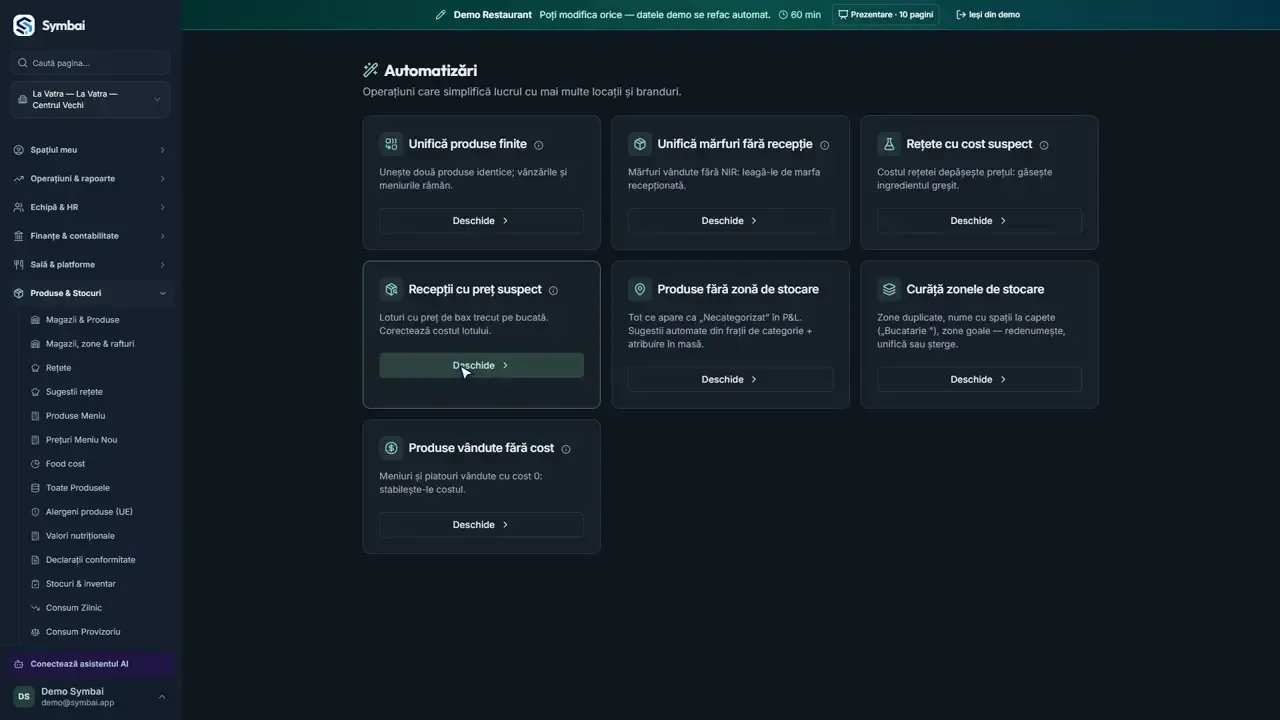Click the Recepții cu preț suspect card icon
This screenshot has height=720, width=1280.
pyautogui.click(x=391, y=289)
